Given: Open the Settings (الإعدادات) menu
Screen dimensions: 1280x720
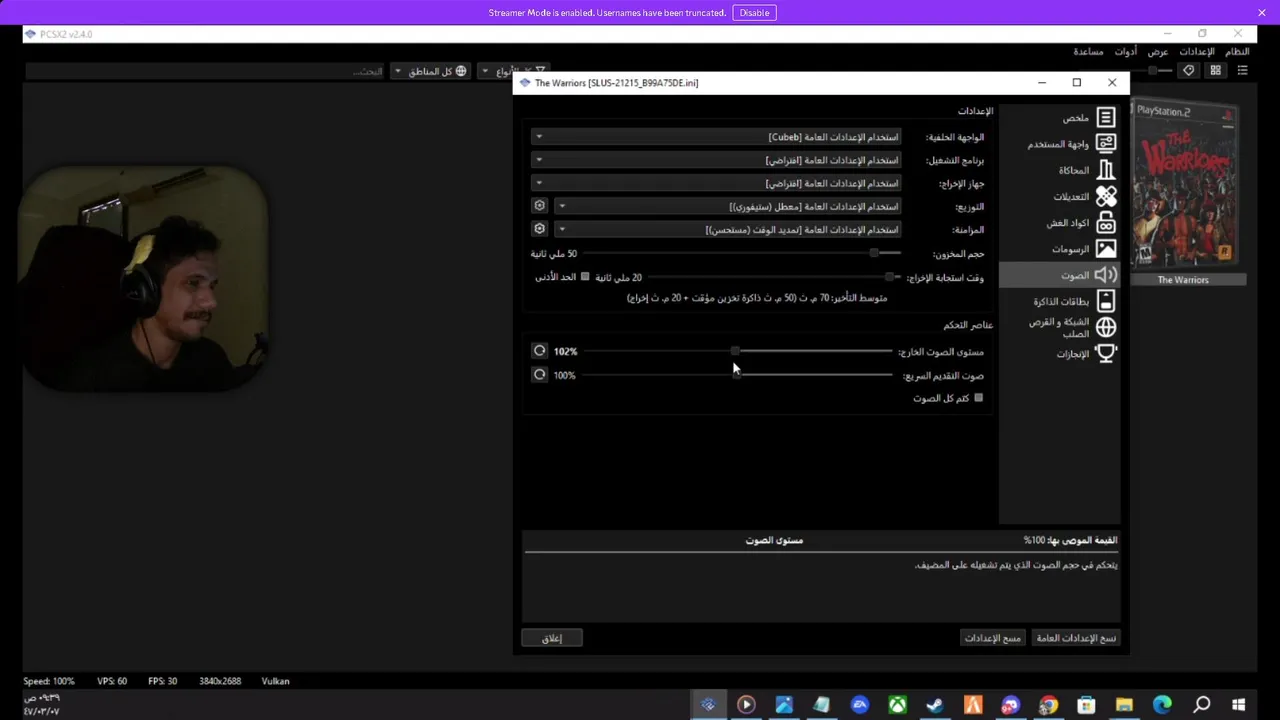Looking at the screenshot, I should click(x=1197, y=51).
